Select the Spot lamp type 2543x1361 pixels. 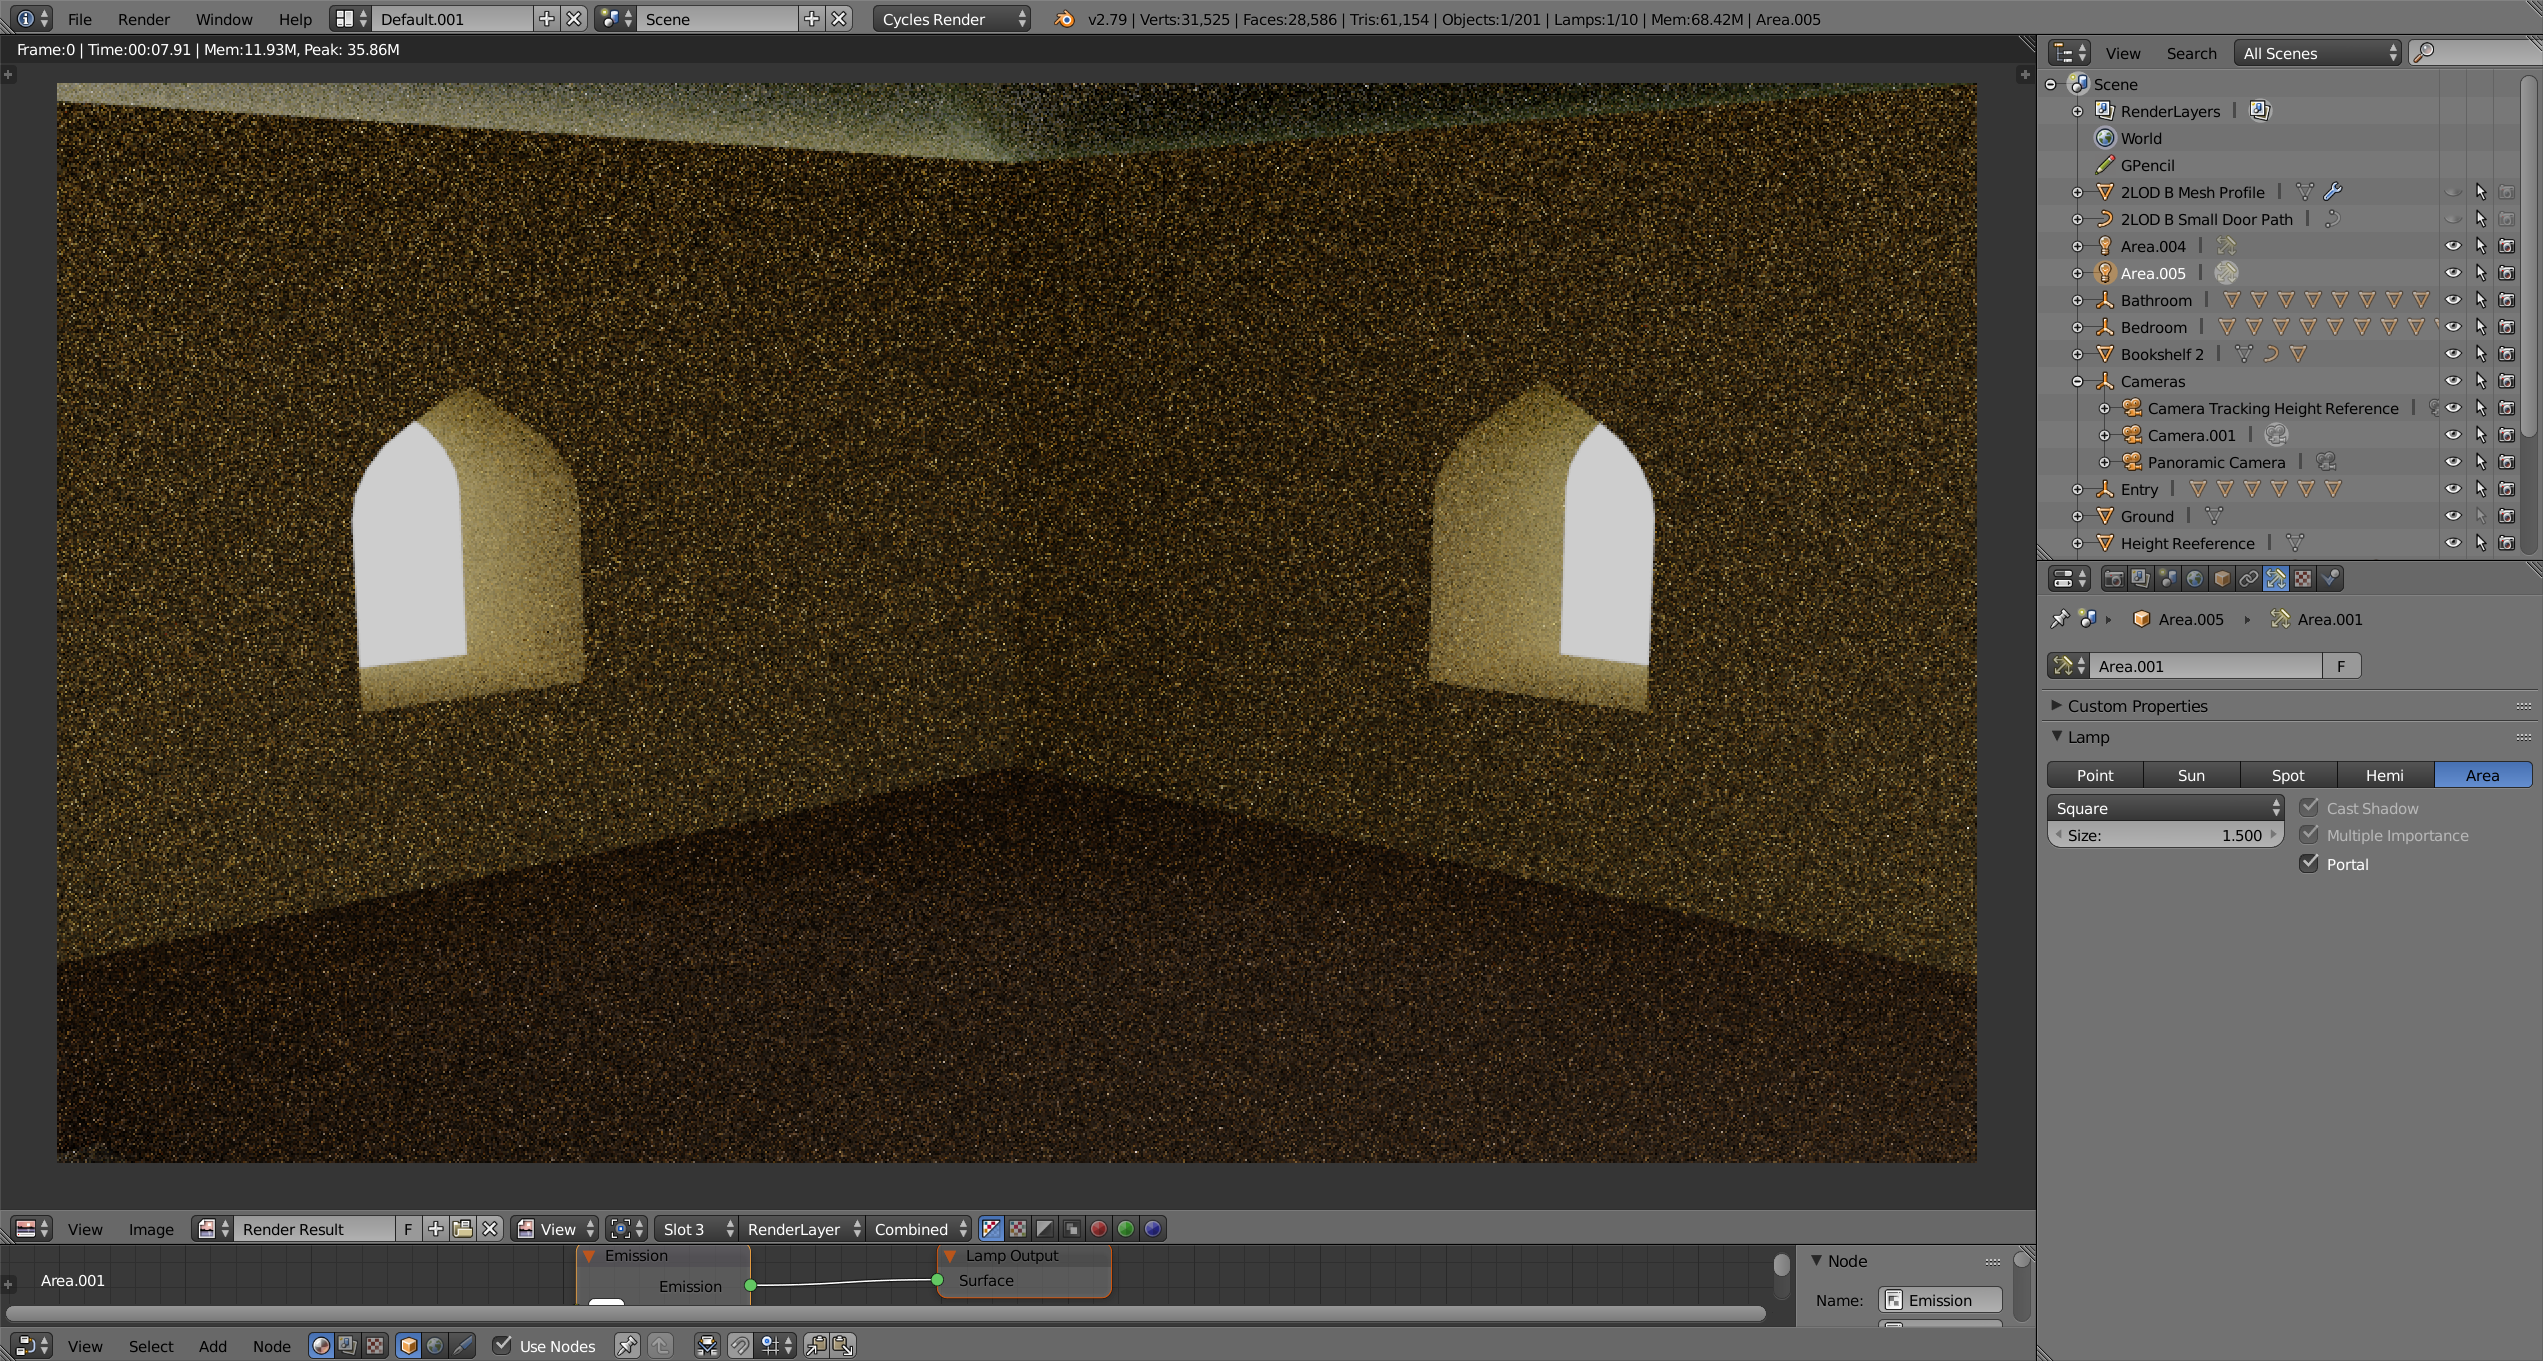[x=2287, y=775]
